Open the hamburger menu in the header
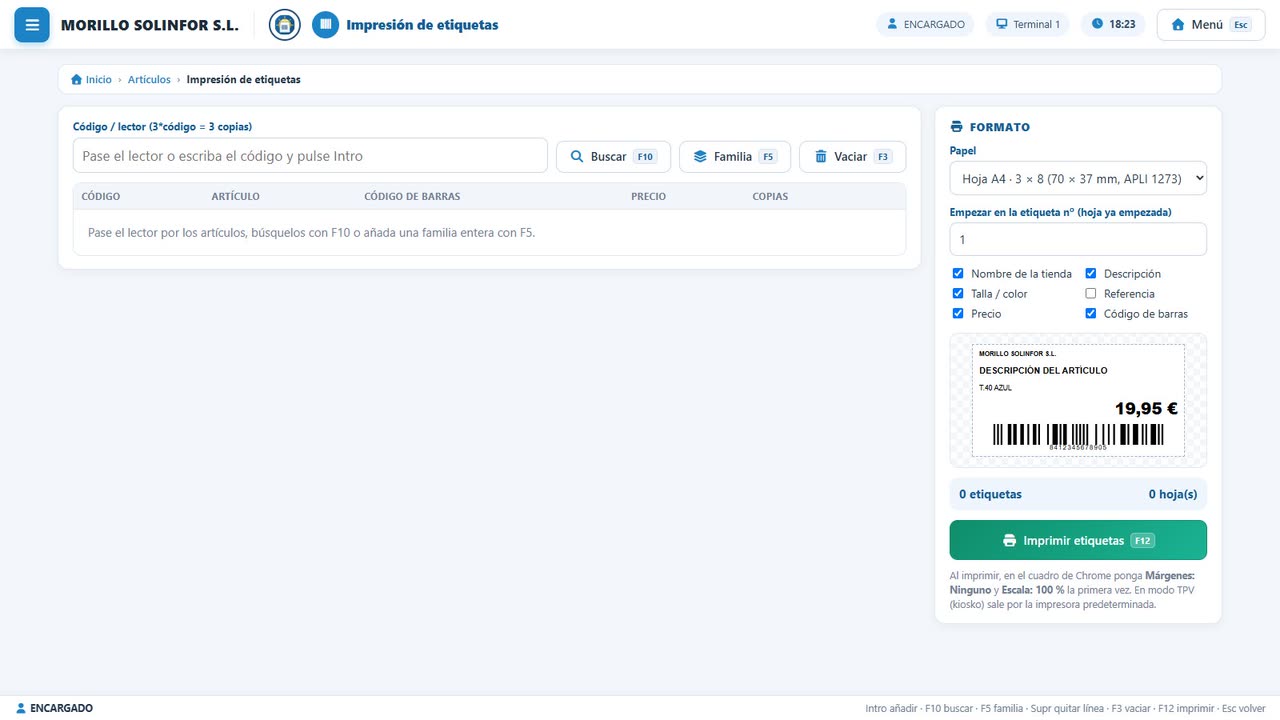 (x=32, y=25)
